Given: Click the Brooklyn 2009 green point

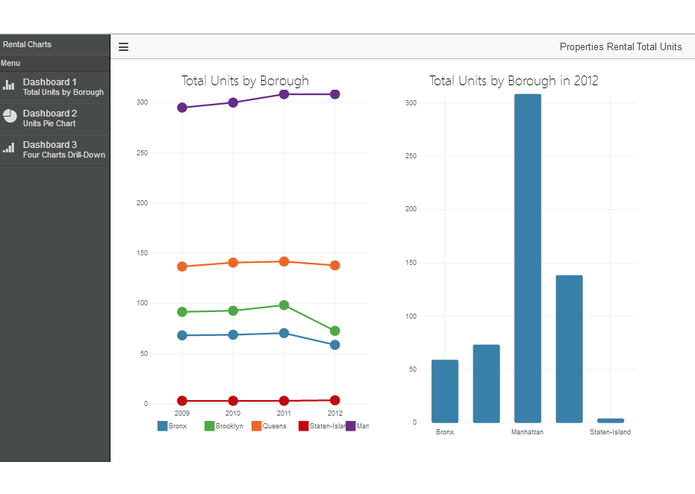Looking at the screenshot, I should 182,312.
